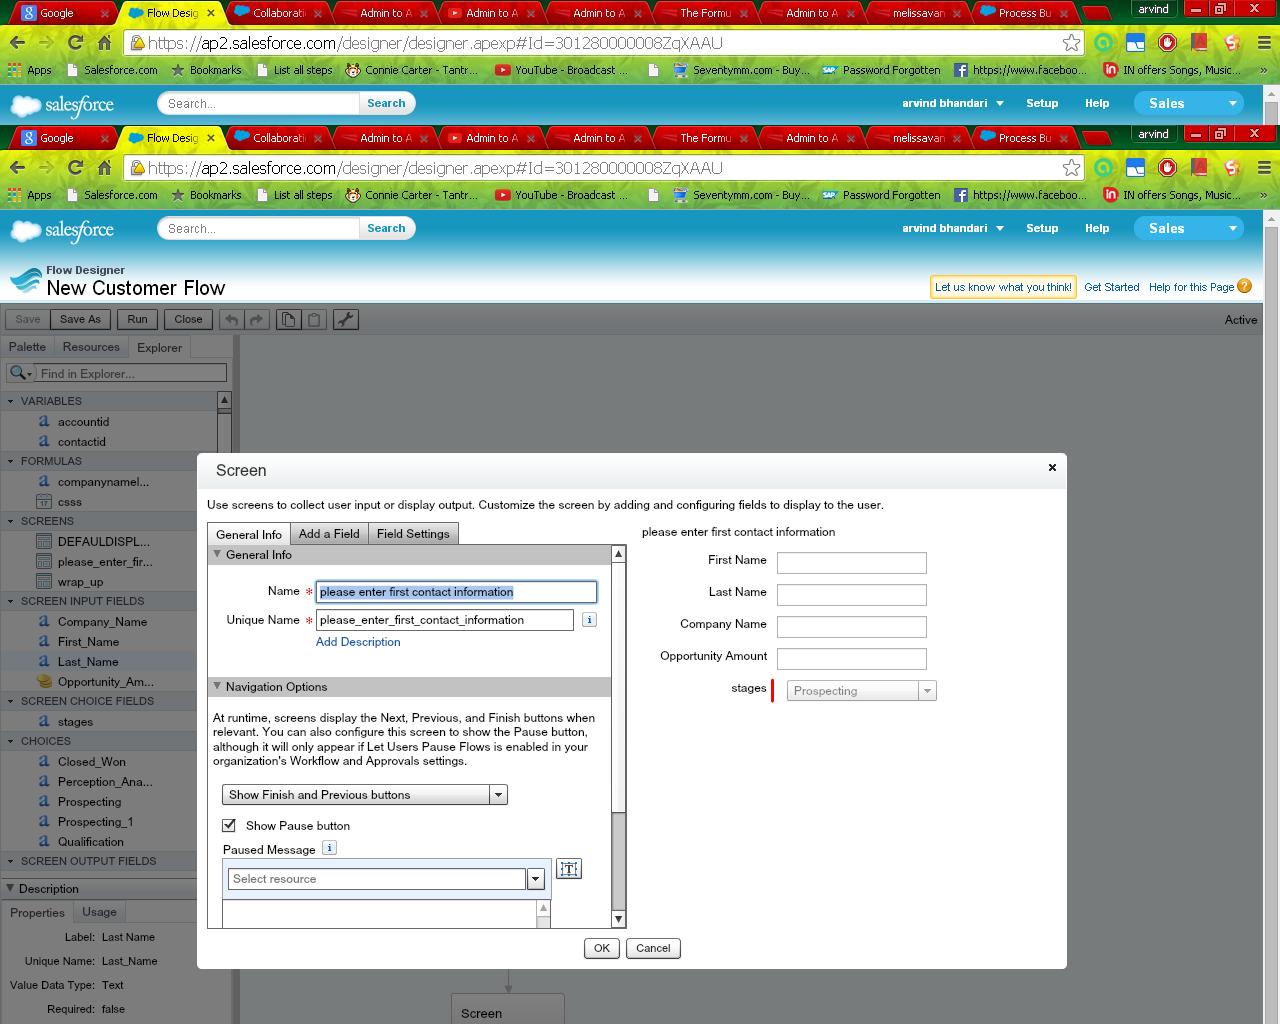Click the Explorer list scroll-up arrow
This screenshot has height=1024, width=1280.
point(224,400)
